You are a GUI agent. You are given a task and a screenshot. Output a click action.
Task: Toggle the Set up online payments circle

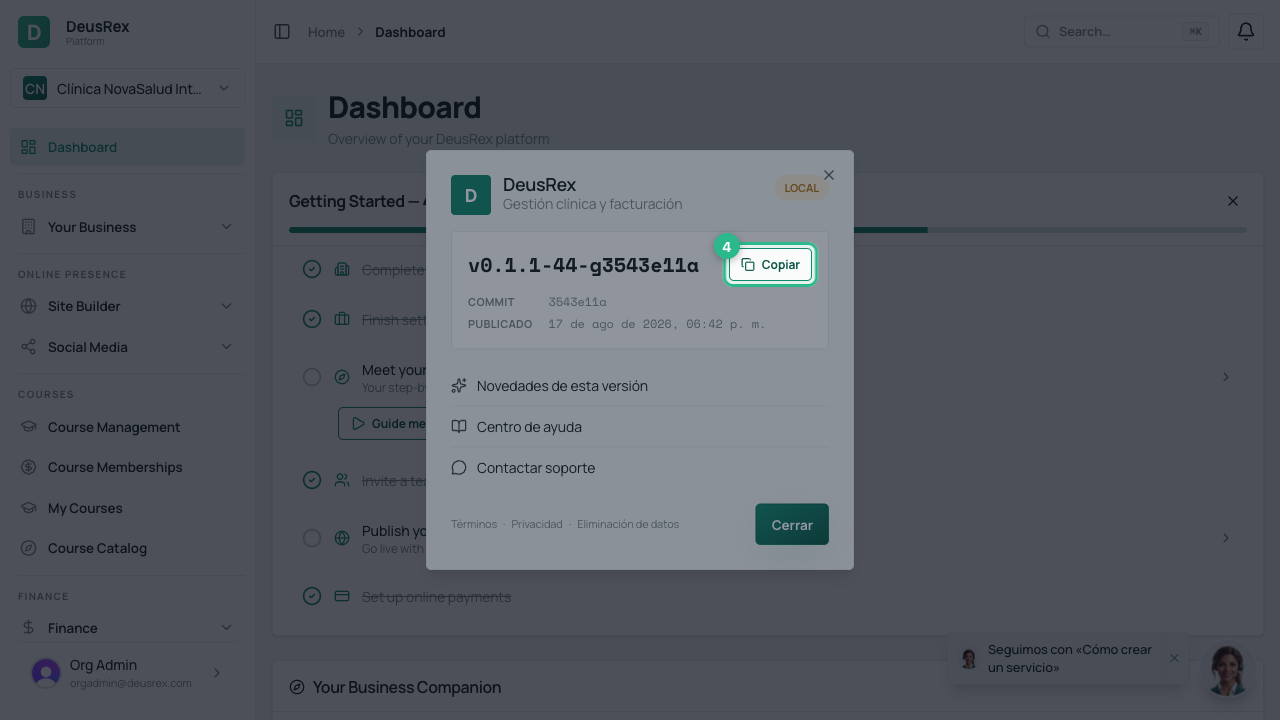pos(312,596)
